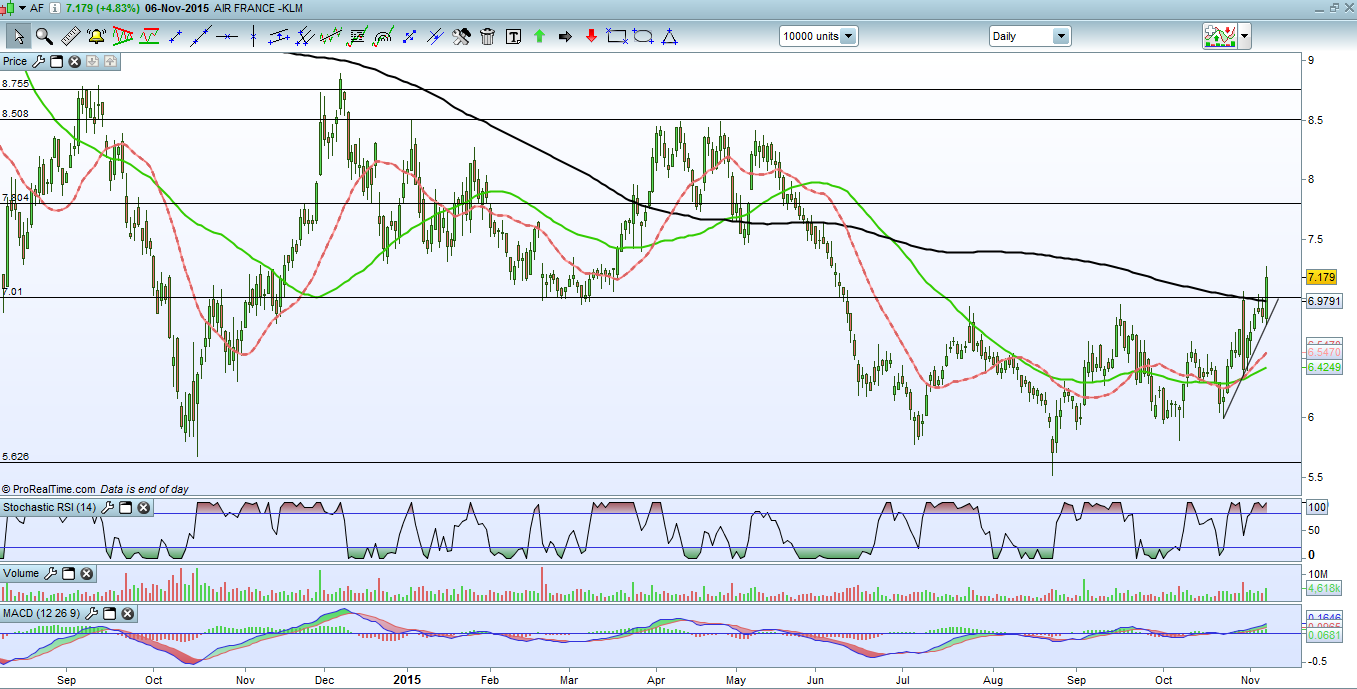Screen dimensions: 1357x689
Task: Select the blue dotted arrow tool
Action: pyautogui.click(x=409, y=37)
